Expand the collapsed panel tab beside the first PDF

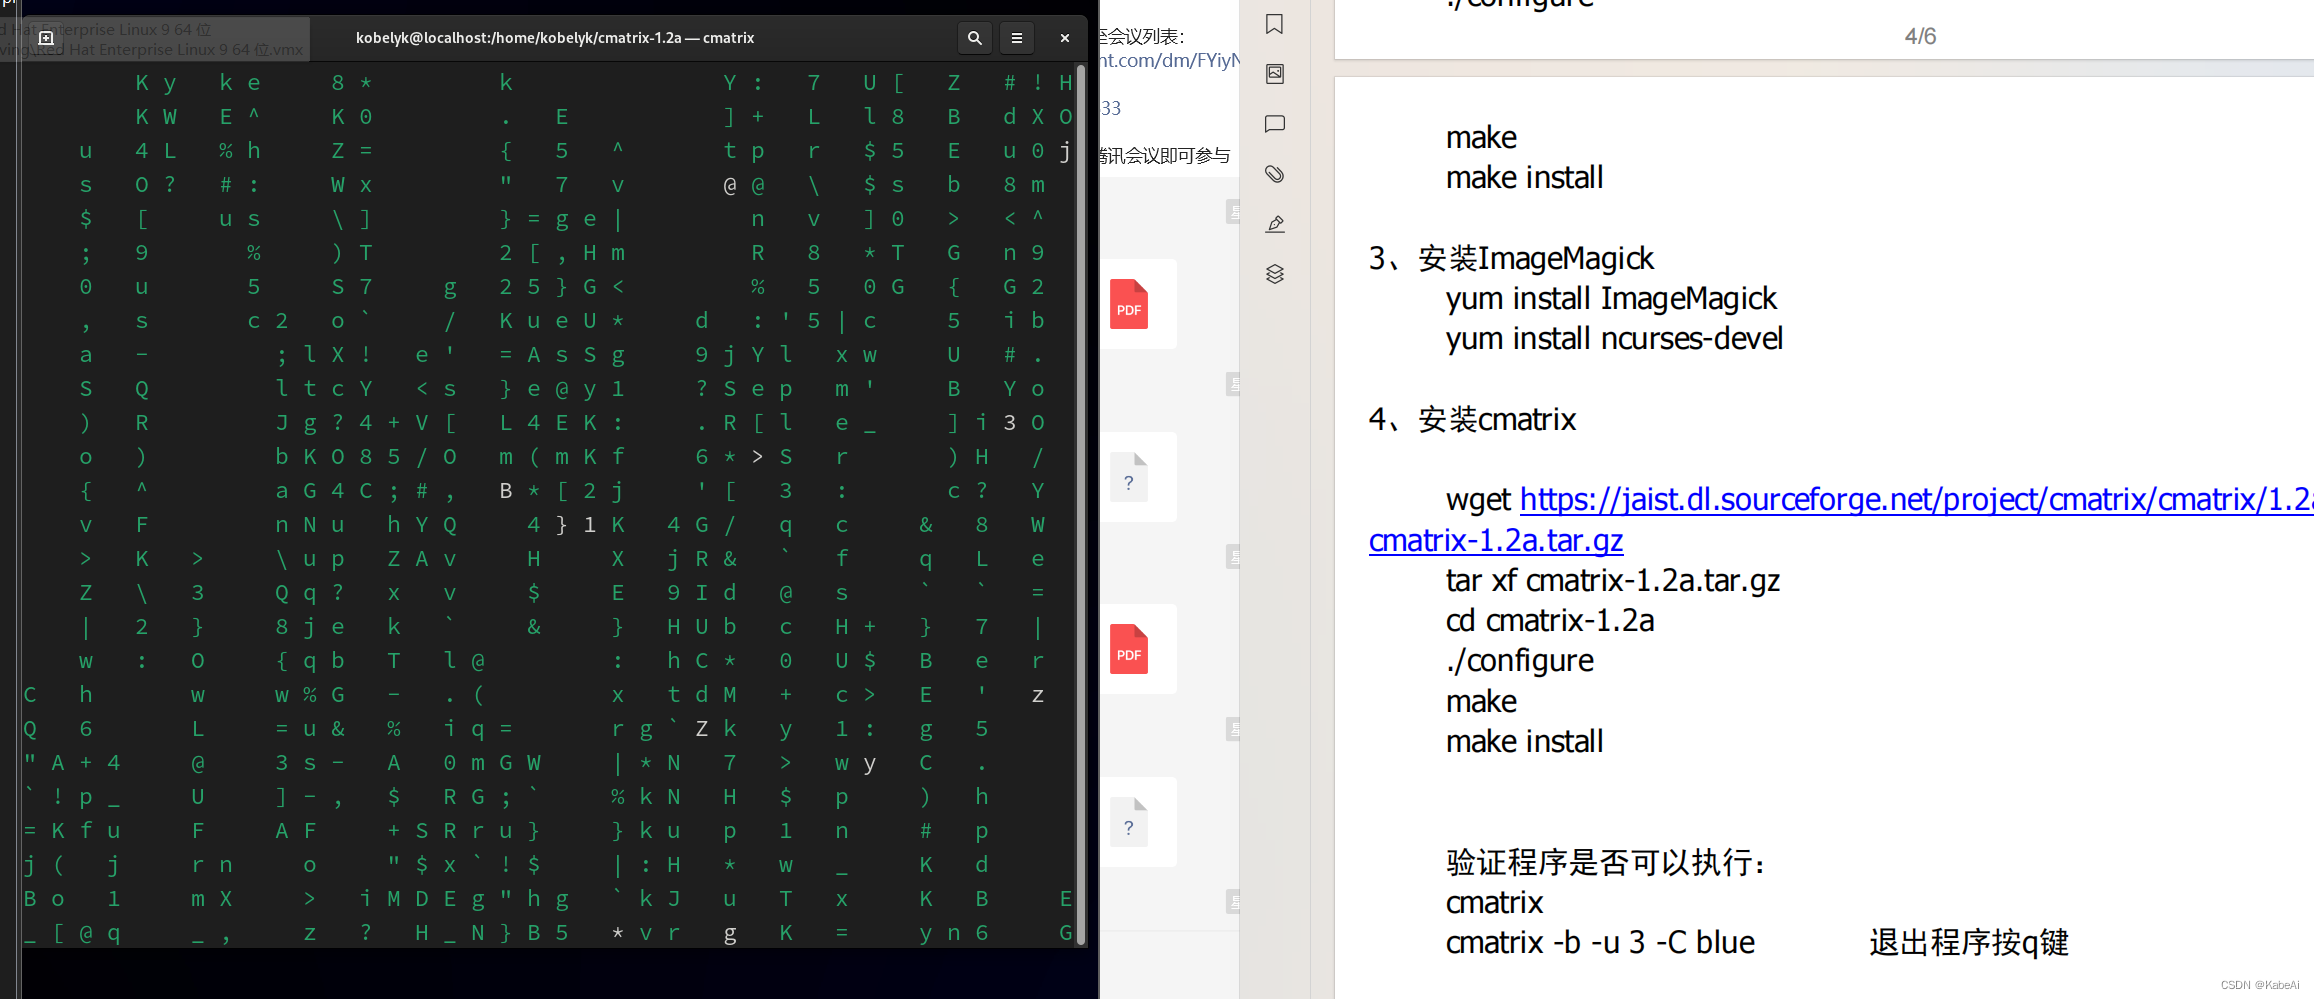[x=1232, y=211]
